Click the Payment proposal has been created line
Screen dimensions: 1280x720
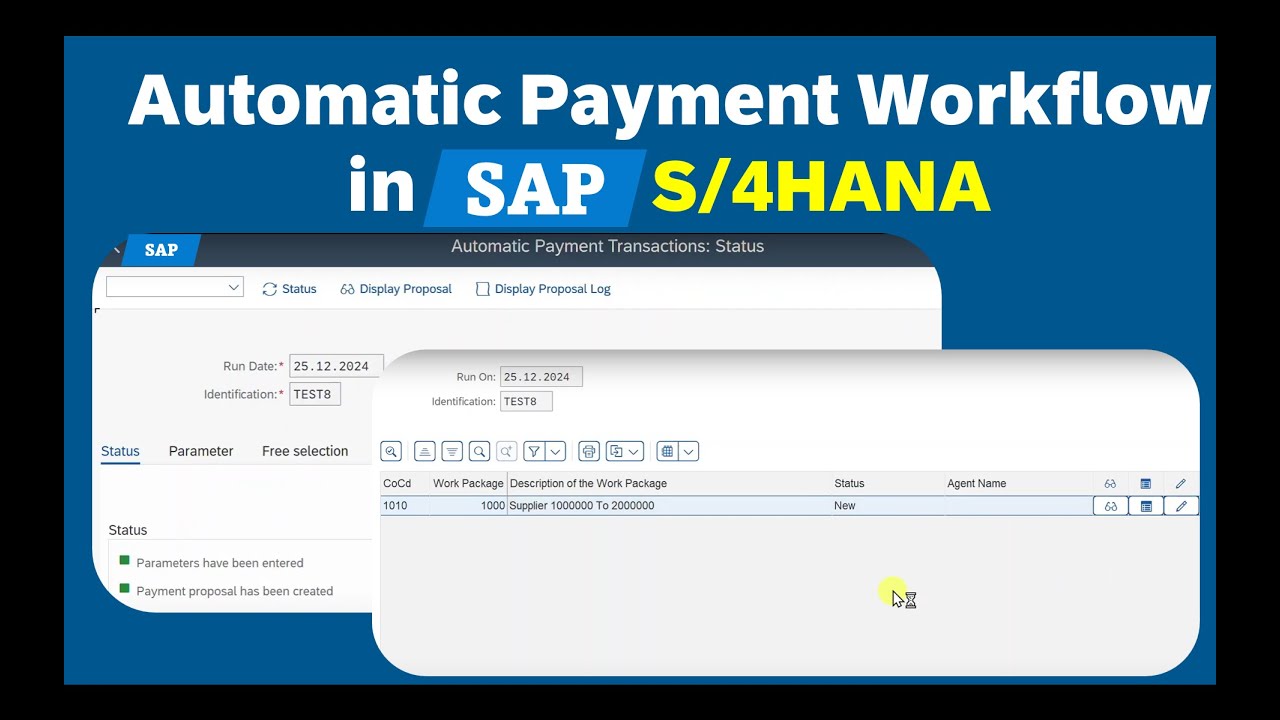pyautogui.click(x=235, y=591)
